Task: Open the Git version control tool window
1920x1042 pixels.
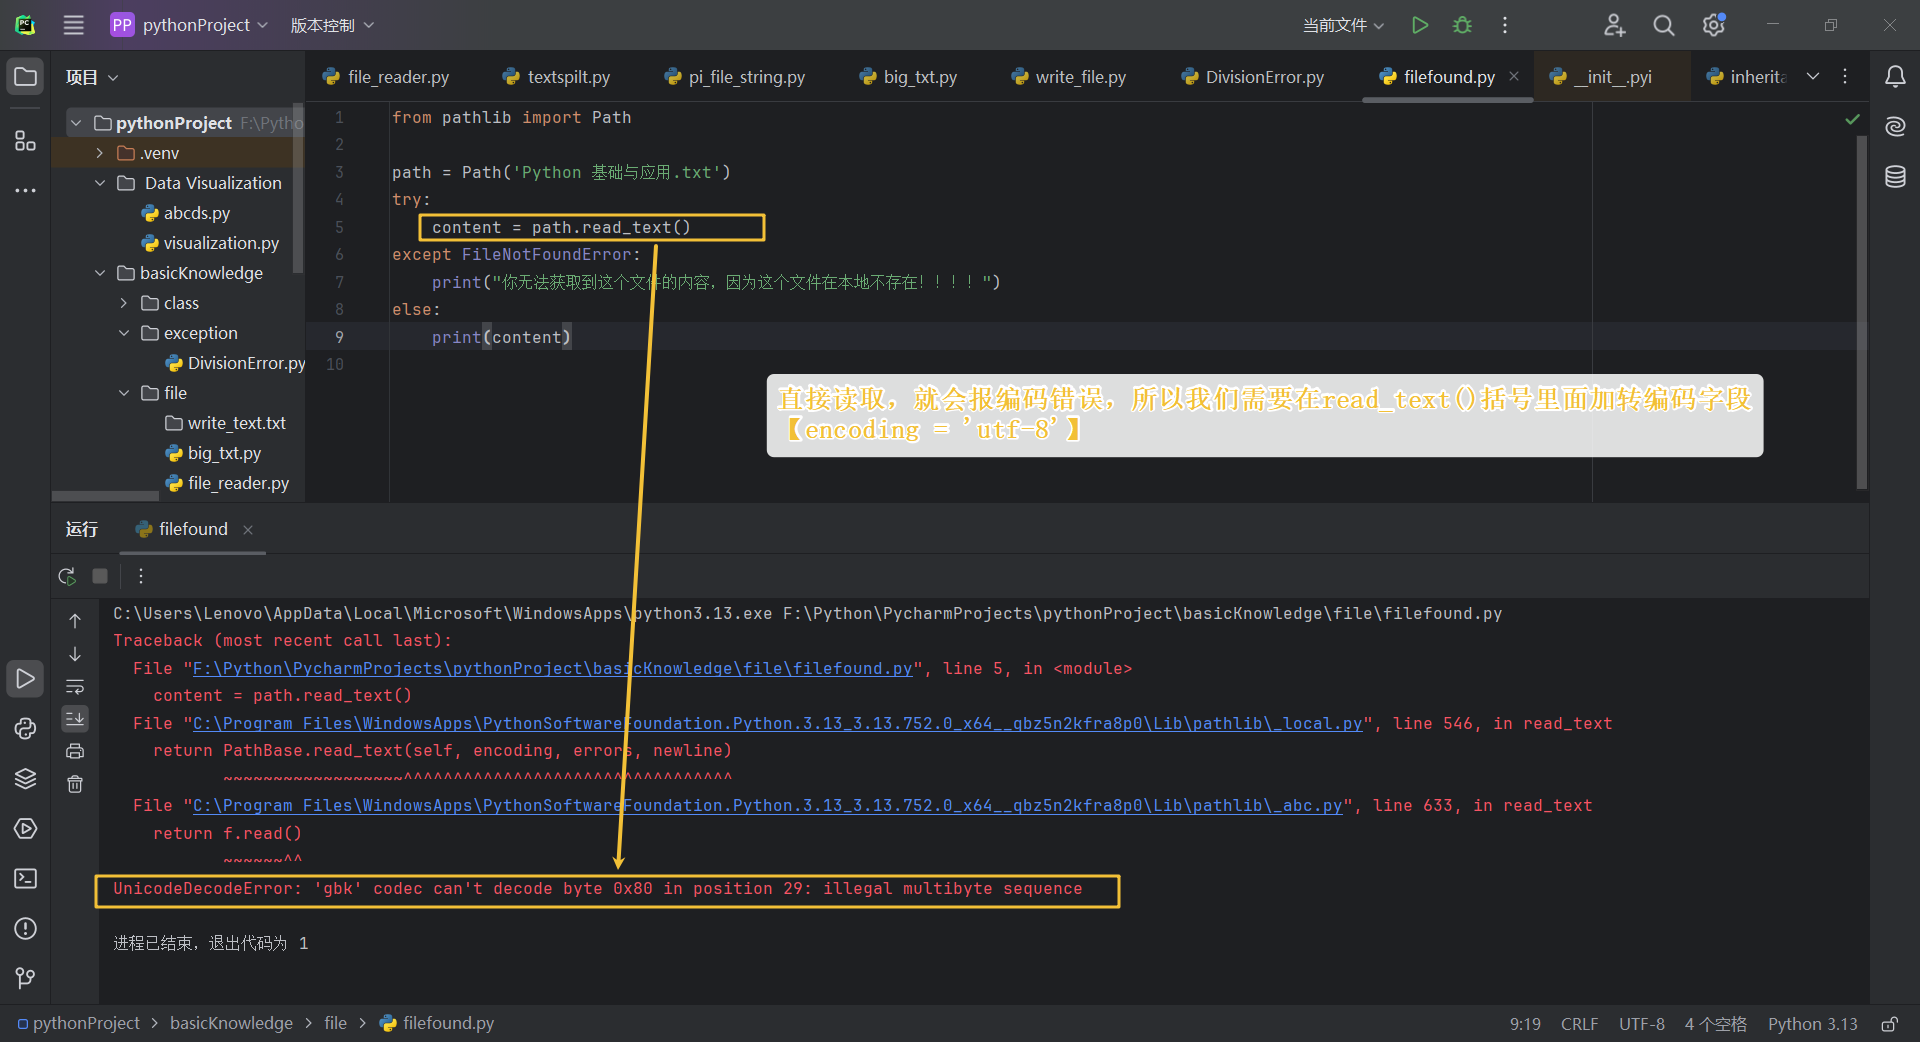Action: pos(25,978)
